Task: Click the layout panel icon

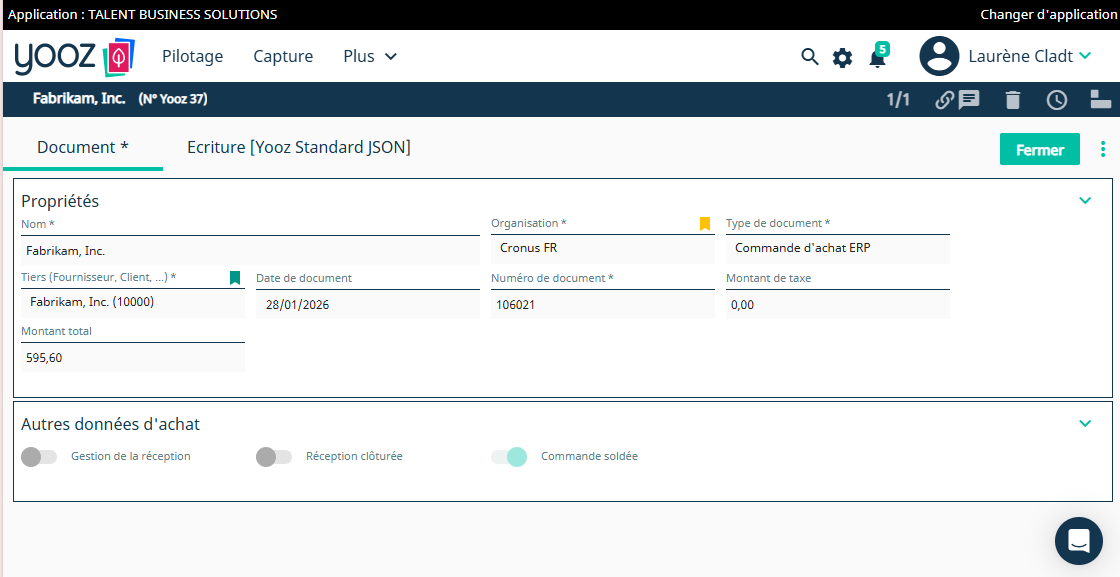Action: (x=1100, y=99)
